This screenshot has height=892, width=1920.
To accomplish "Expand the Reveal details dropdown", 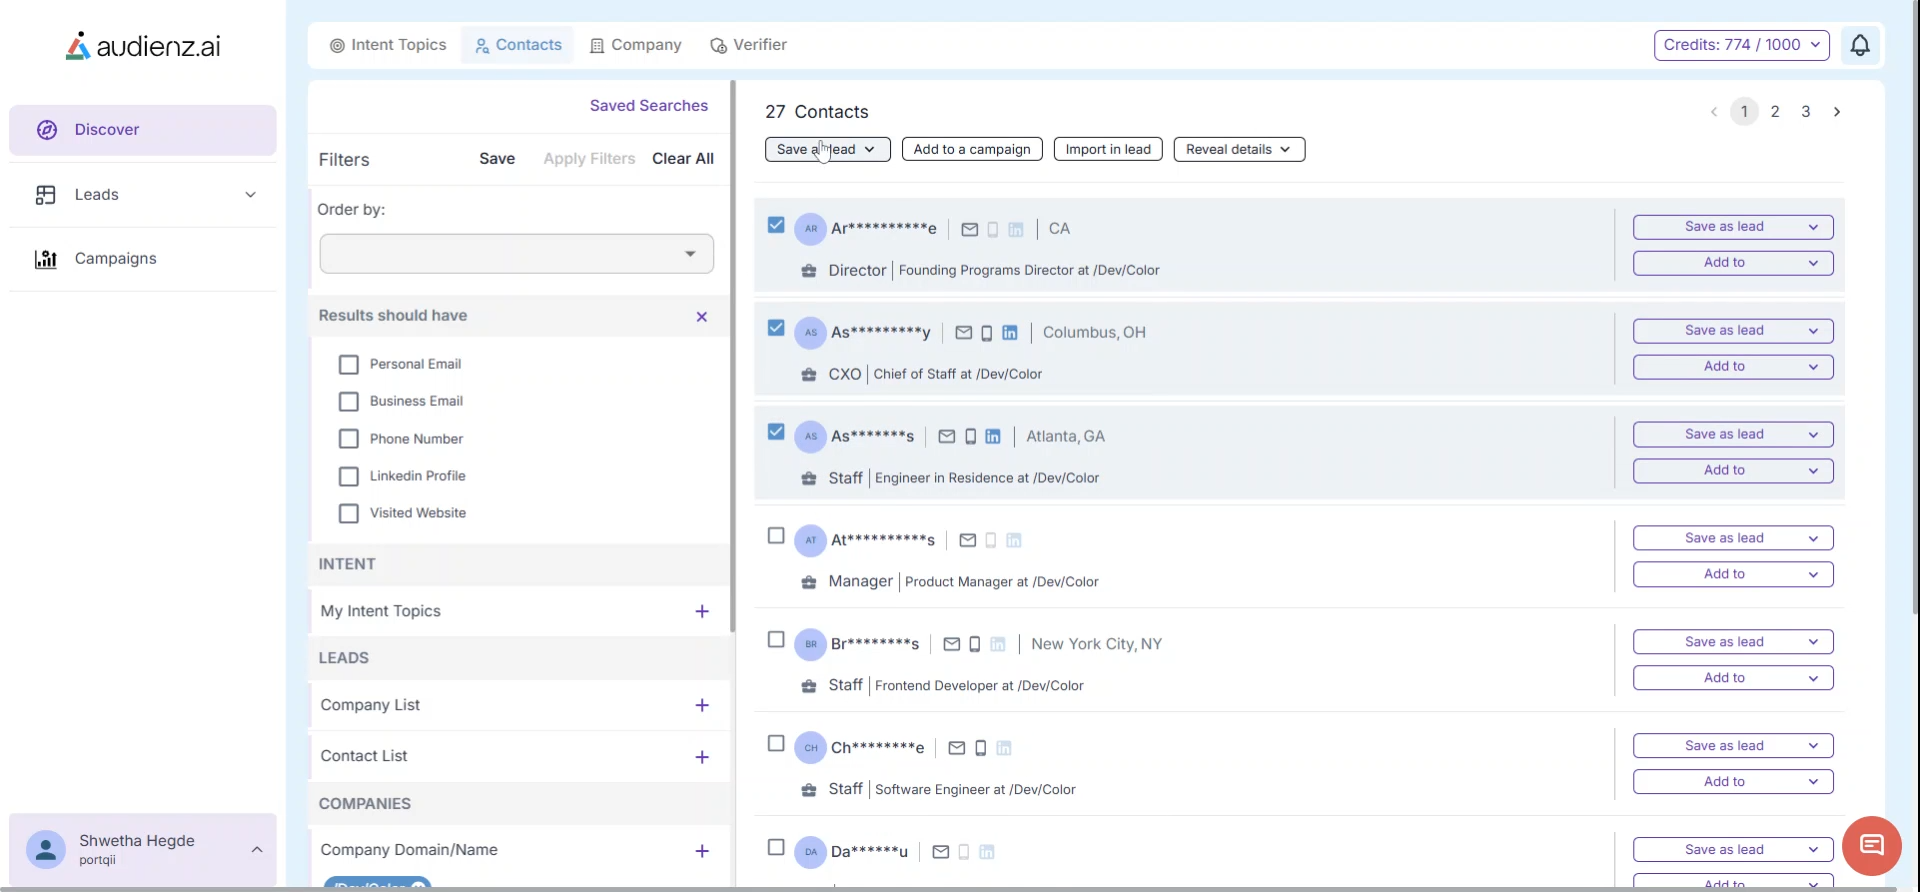I will (x=1238, y=150).
